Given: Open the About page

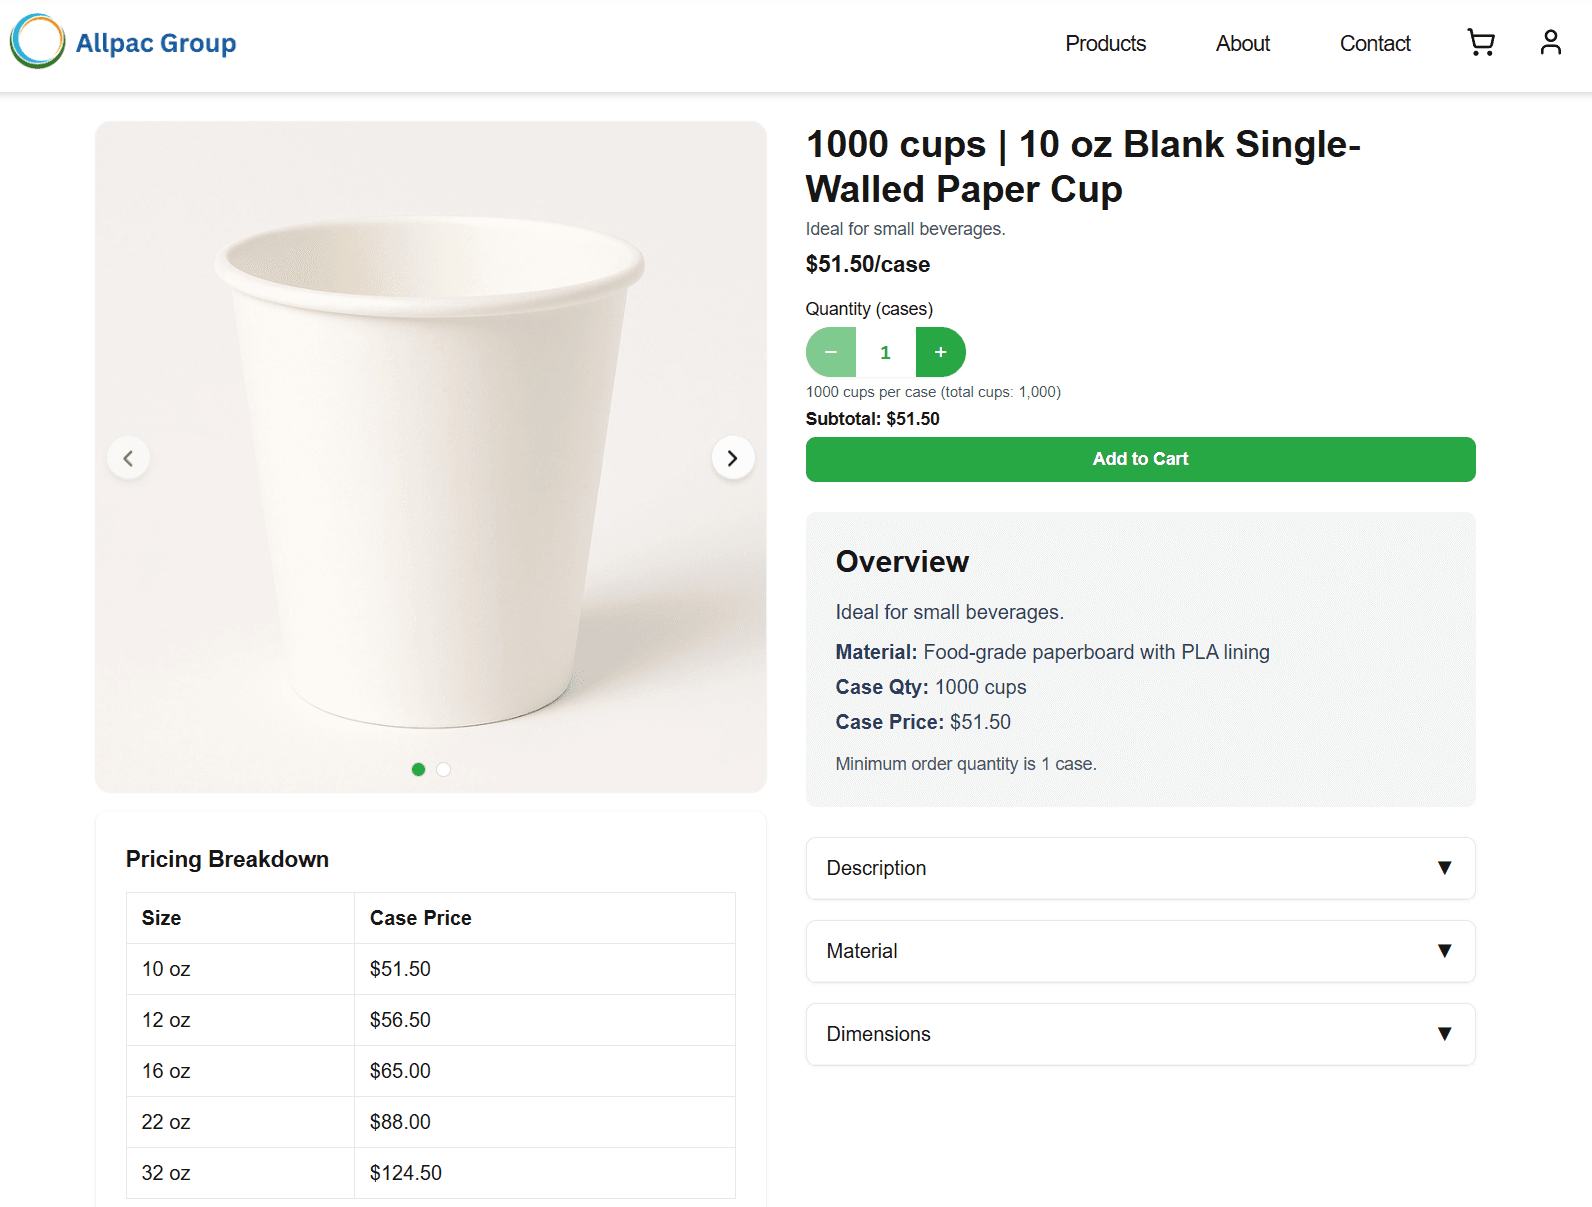Looking at the screenshot, I should tap(1242, 43).
